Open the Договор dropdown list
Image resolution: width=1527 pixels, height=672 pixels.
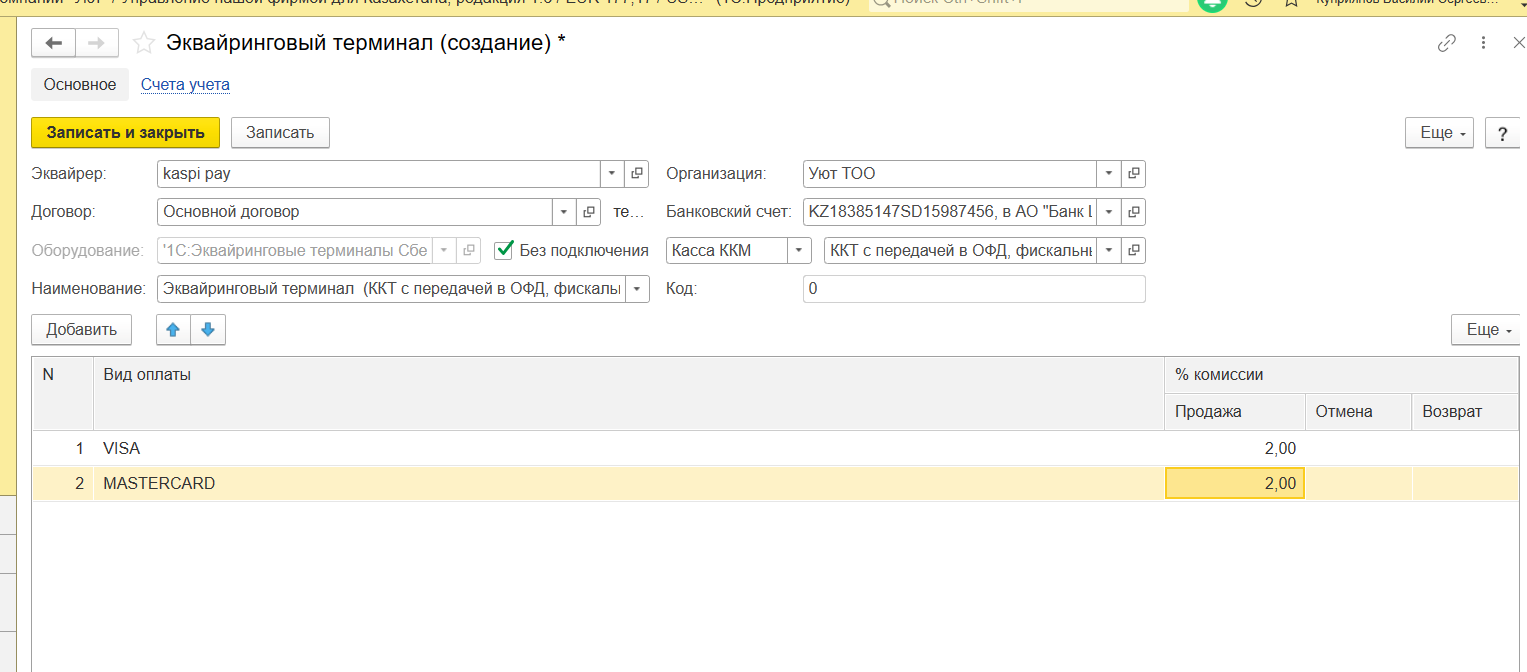[x=565, y=212]
